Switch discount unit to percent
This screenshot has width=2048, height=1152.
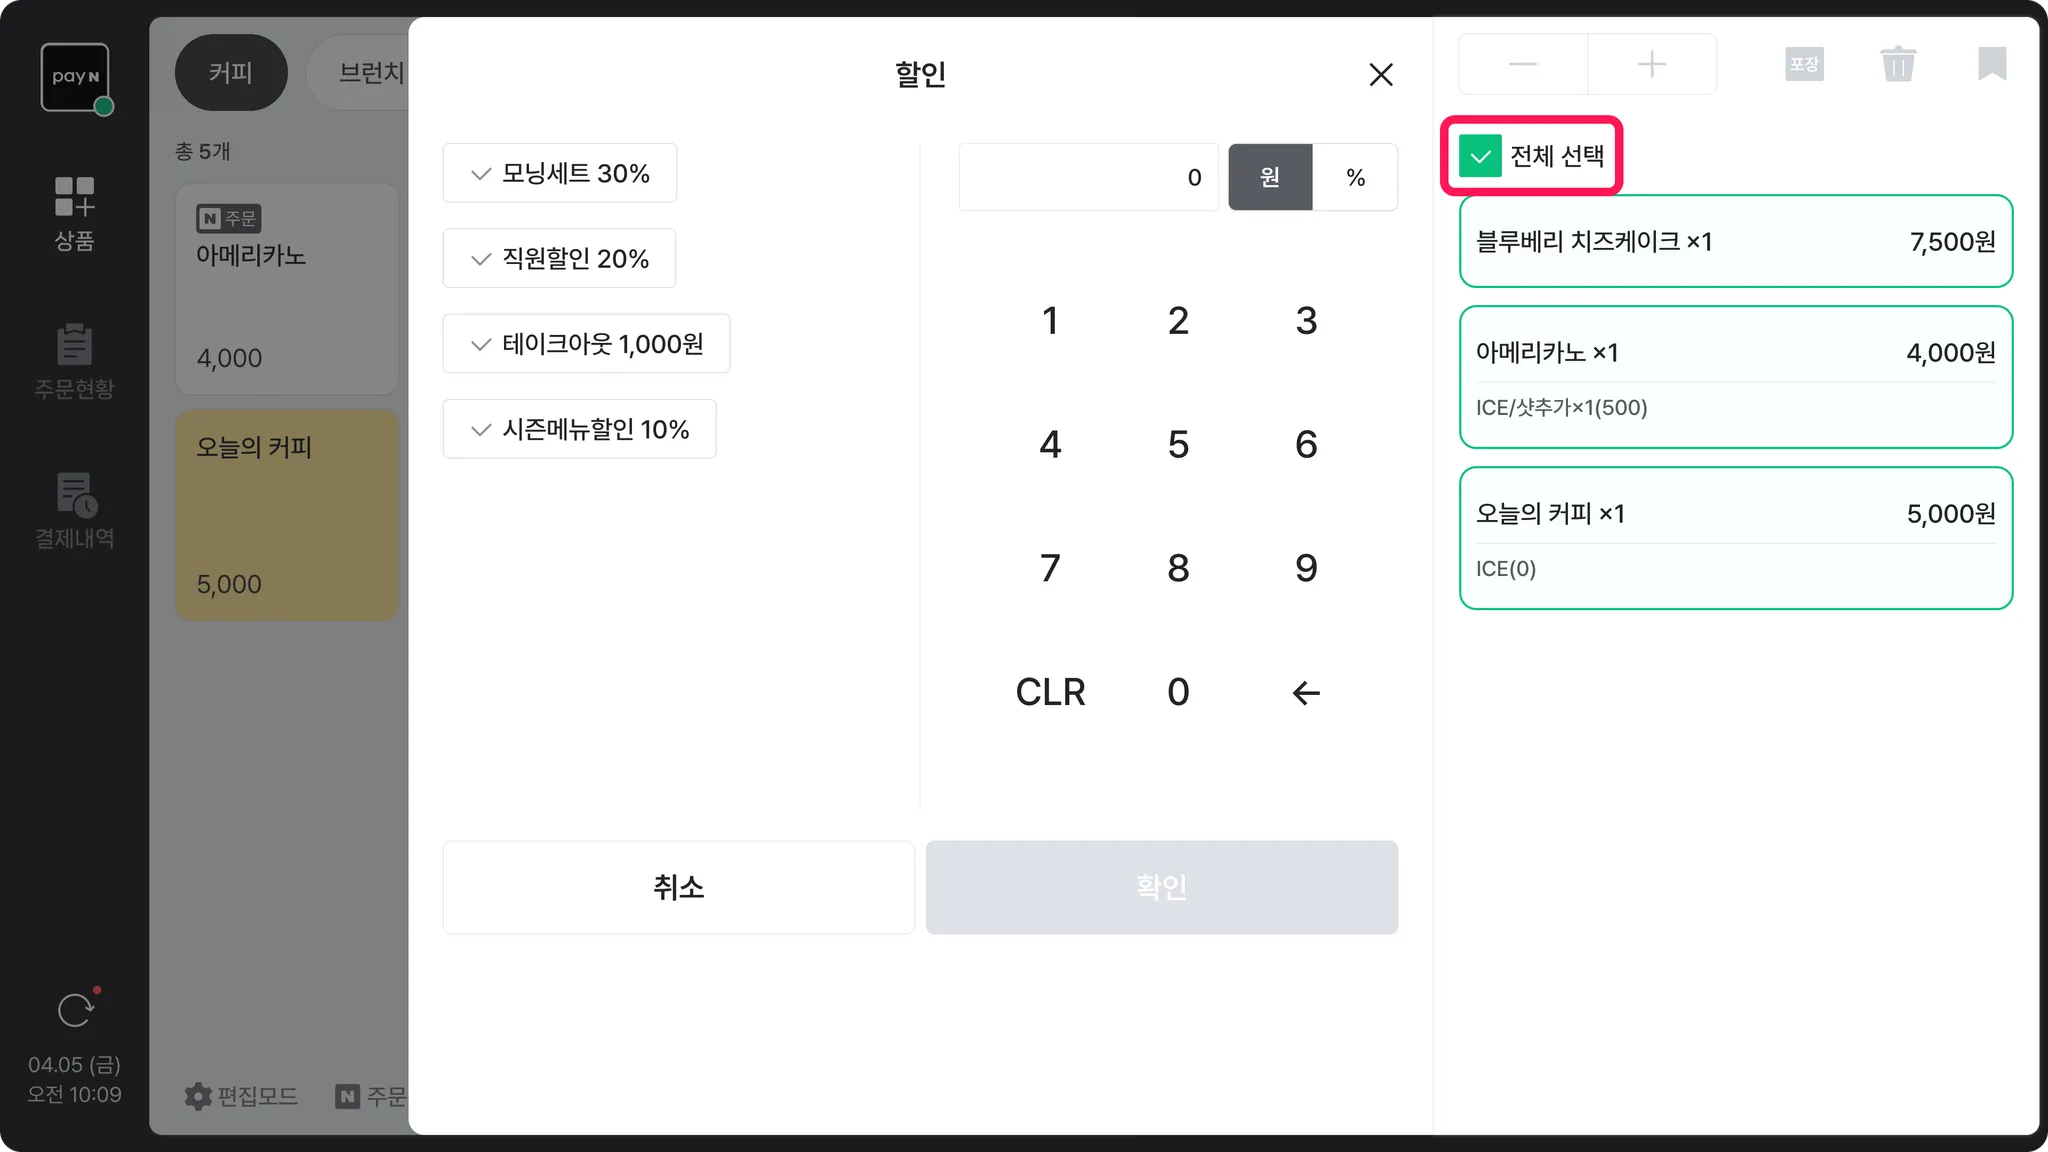pyautogui.click(x=1355, y=177)
